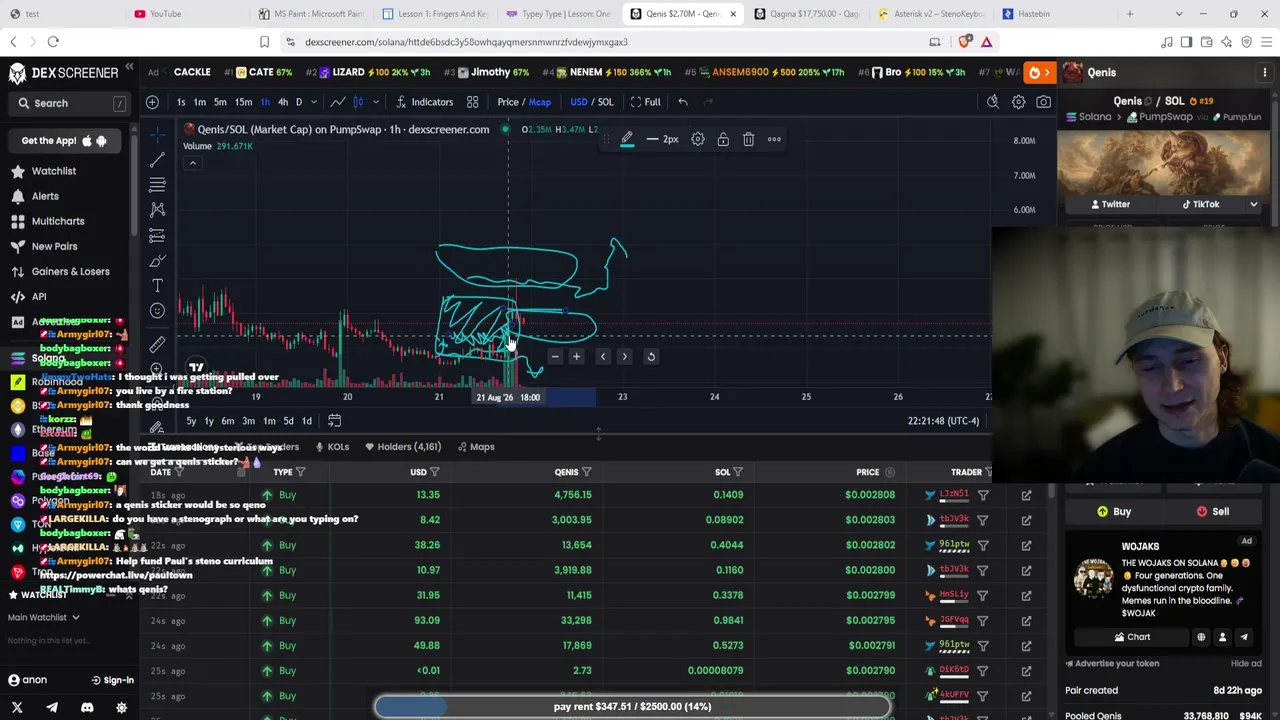Select the text annotation tool
Screen dimensions: 1280x720
point(157,286)
